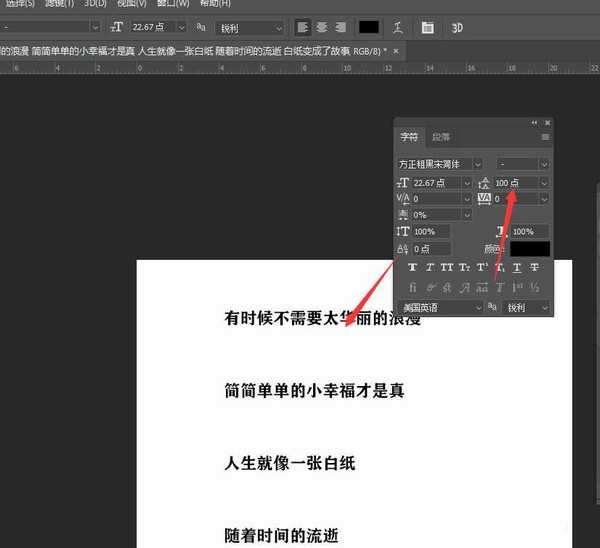Click the underline text style icon
The height and width of the screenshot is (548, 600).
point(516,267)
